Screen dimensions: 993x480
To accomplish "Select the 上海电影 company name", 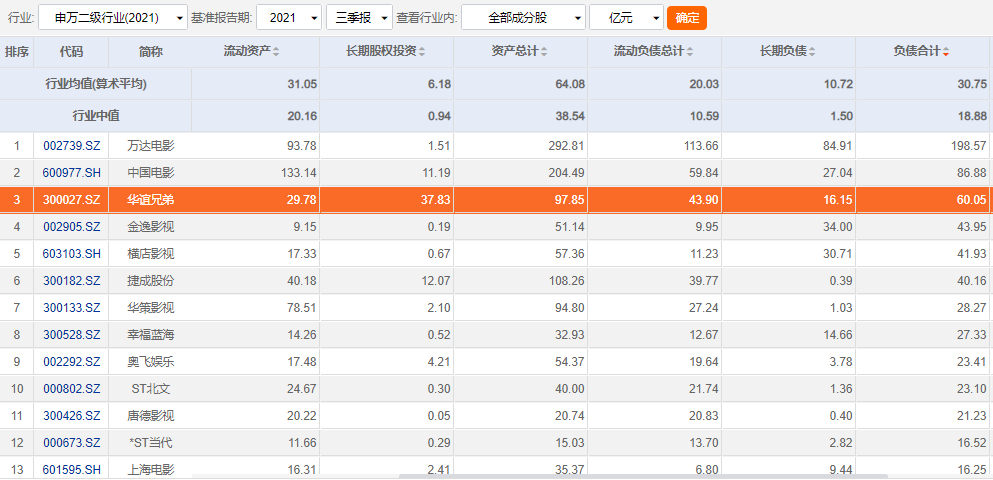I will click(151, 470).
